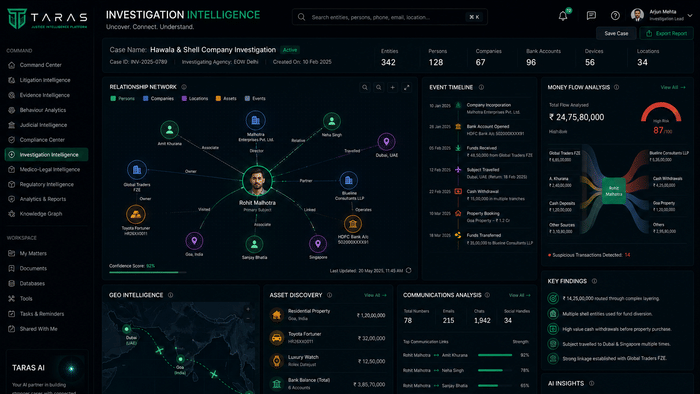Toggle the Companies legend filter

click(x=158, y=99)
